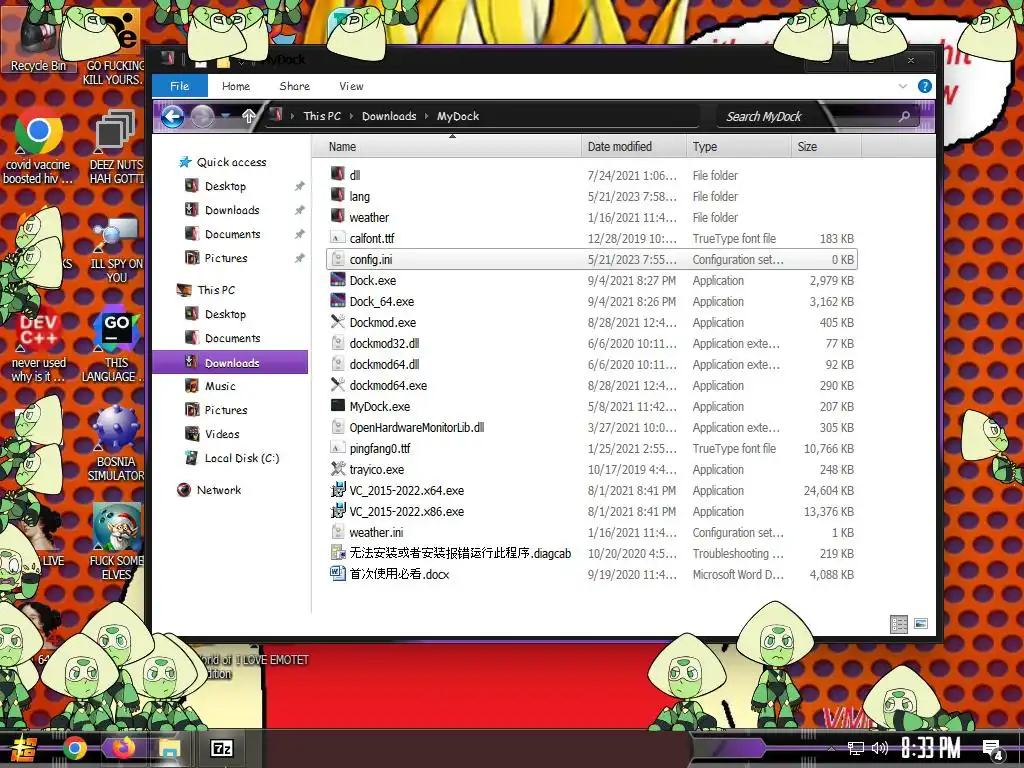
Task: Open Firefox from the taskbar
Action: [123, 748]
